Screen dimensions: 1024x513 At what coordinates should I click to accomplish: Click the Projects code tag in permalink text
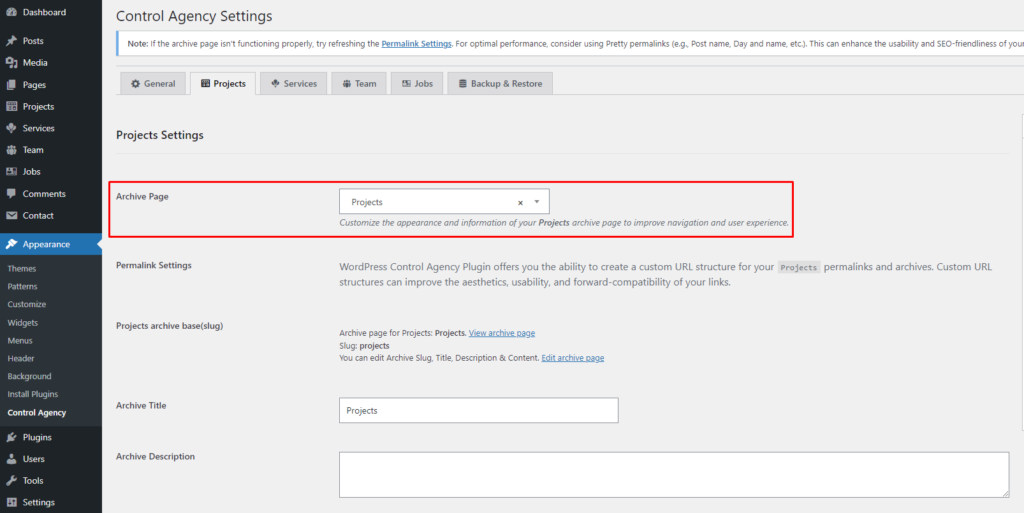(x=799, y=268)
